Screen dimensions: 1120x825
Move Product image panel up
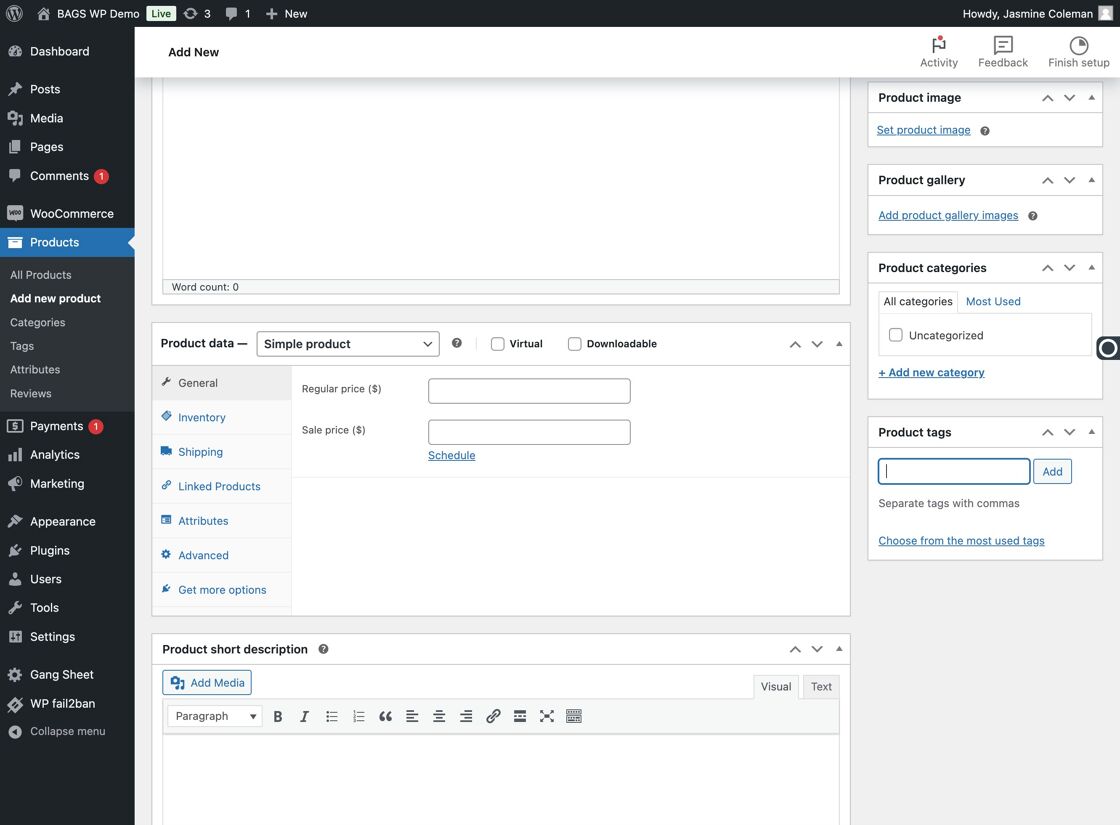click(x=1047, y=98)
